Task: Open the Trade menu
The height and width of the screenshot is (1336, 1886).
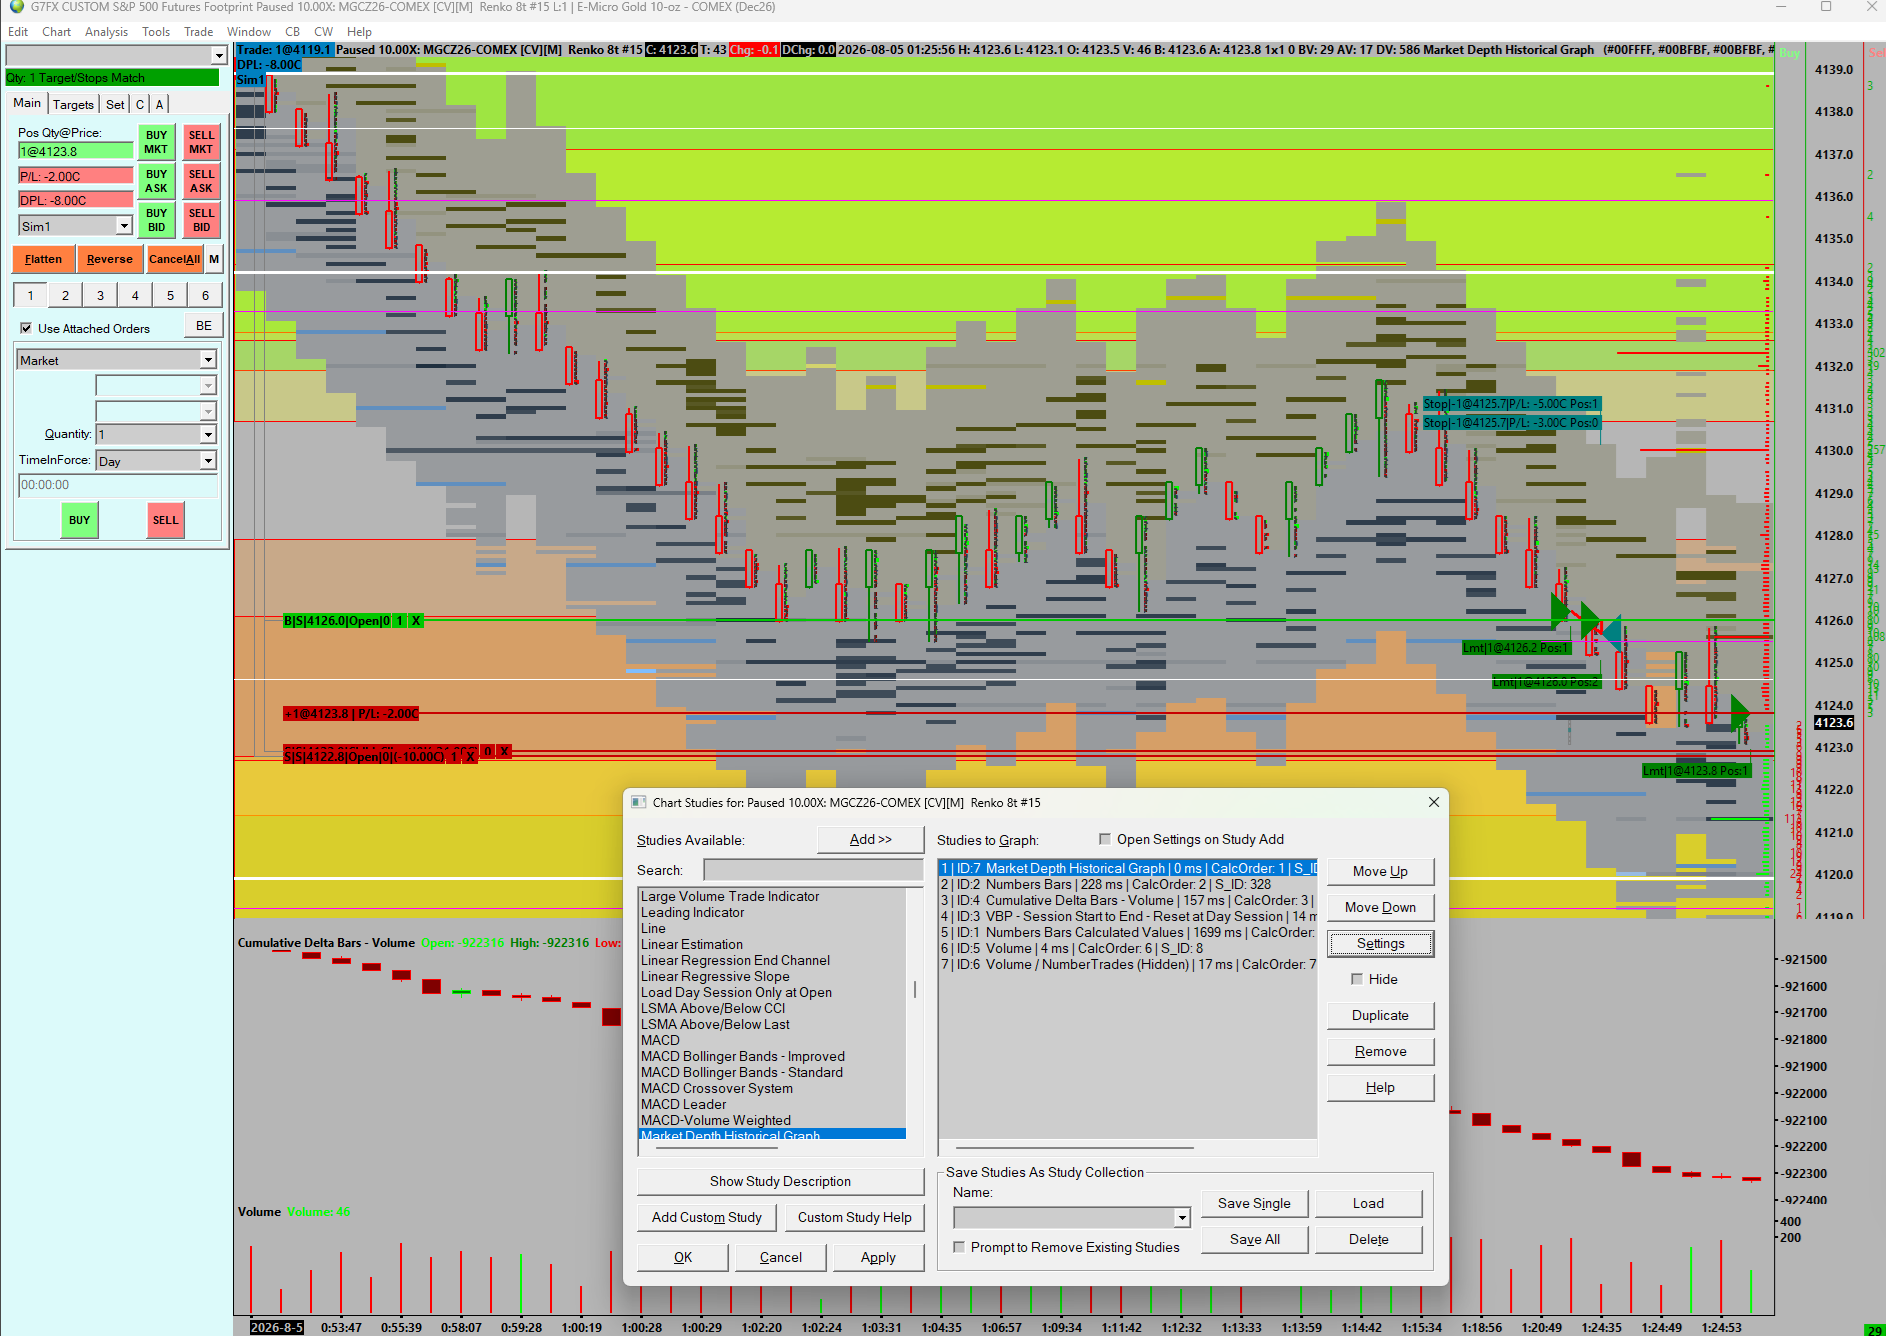Action: coord(199,31)
